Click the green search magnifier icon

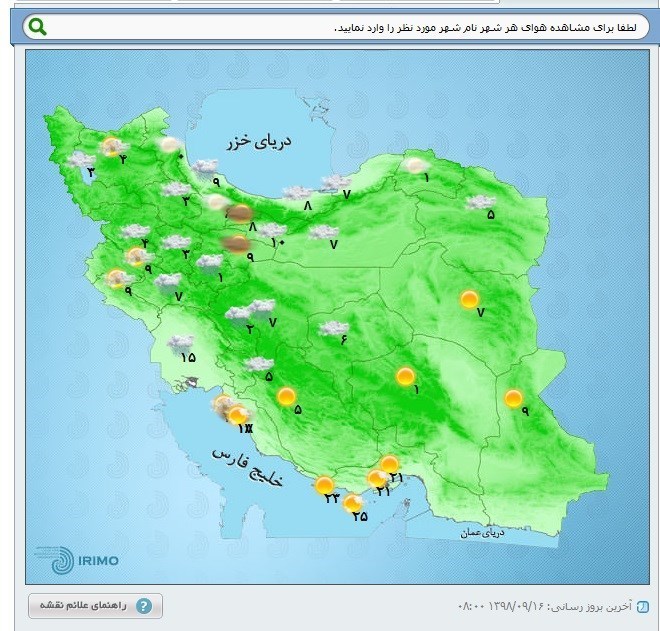pyautogui.click(x=37, y=26)
